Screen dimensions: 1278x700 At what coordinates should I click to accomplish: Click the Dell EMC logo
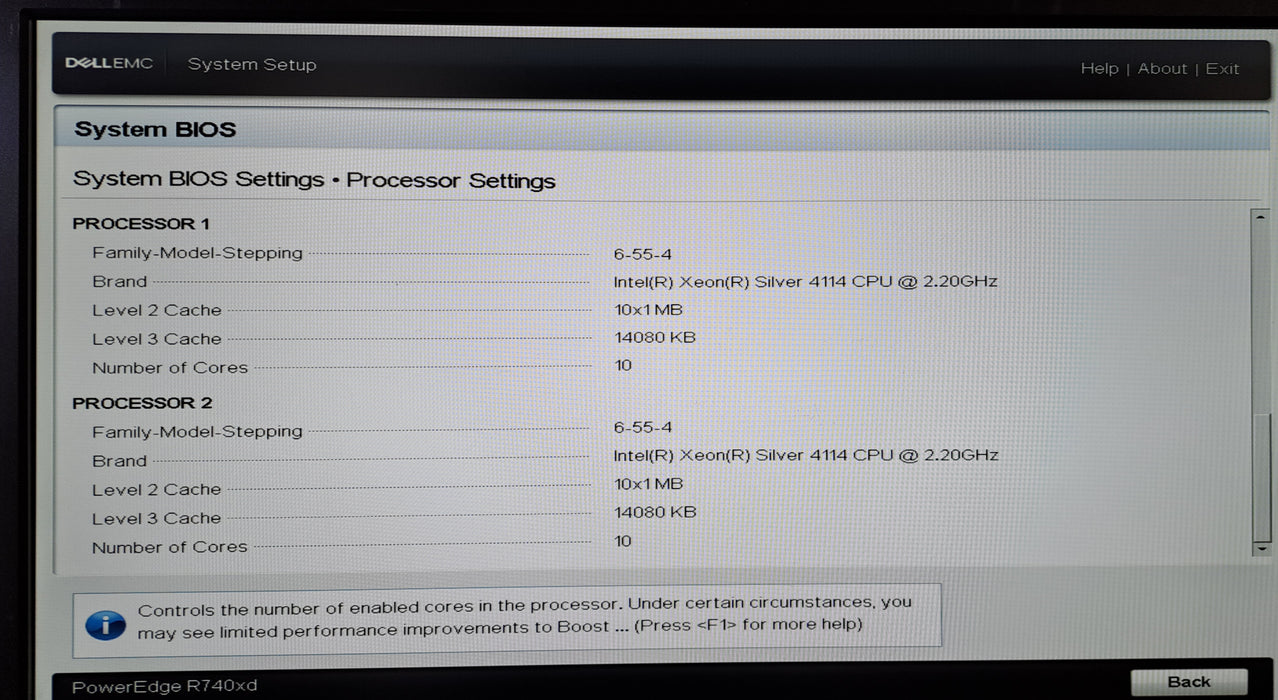109,64
